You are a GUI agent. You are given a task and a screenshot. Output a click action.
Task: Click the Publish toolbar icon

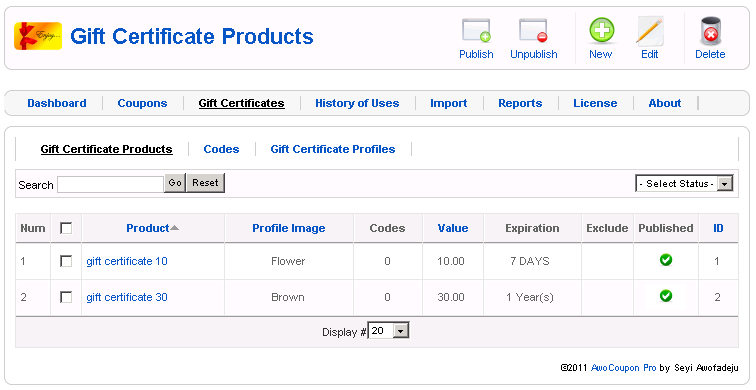tap(476, 31)
